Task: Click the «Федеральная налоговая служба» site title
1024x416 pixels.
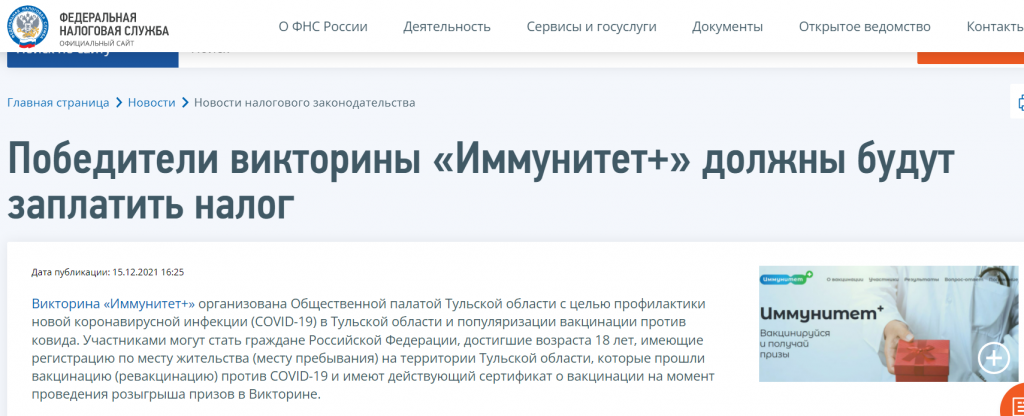Action: 113,25
